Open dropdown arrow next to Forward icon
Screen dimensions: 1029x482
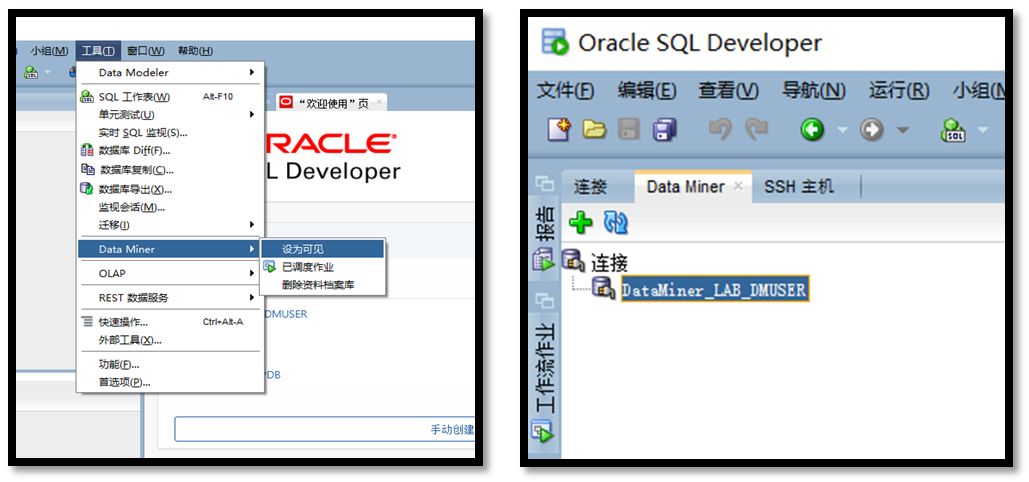902,130
